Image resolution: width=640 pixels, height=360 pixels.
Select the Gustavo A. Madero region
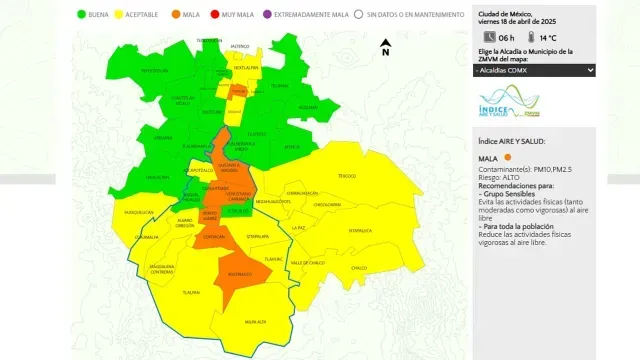tap(229, 167)
